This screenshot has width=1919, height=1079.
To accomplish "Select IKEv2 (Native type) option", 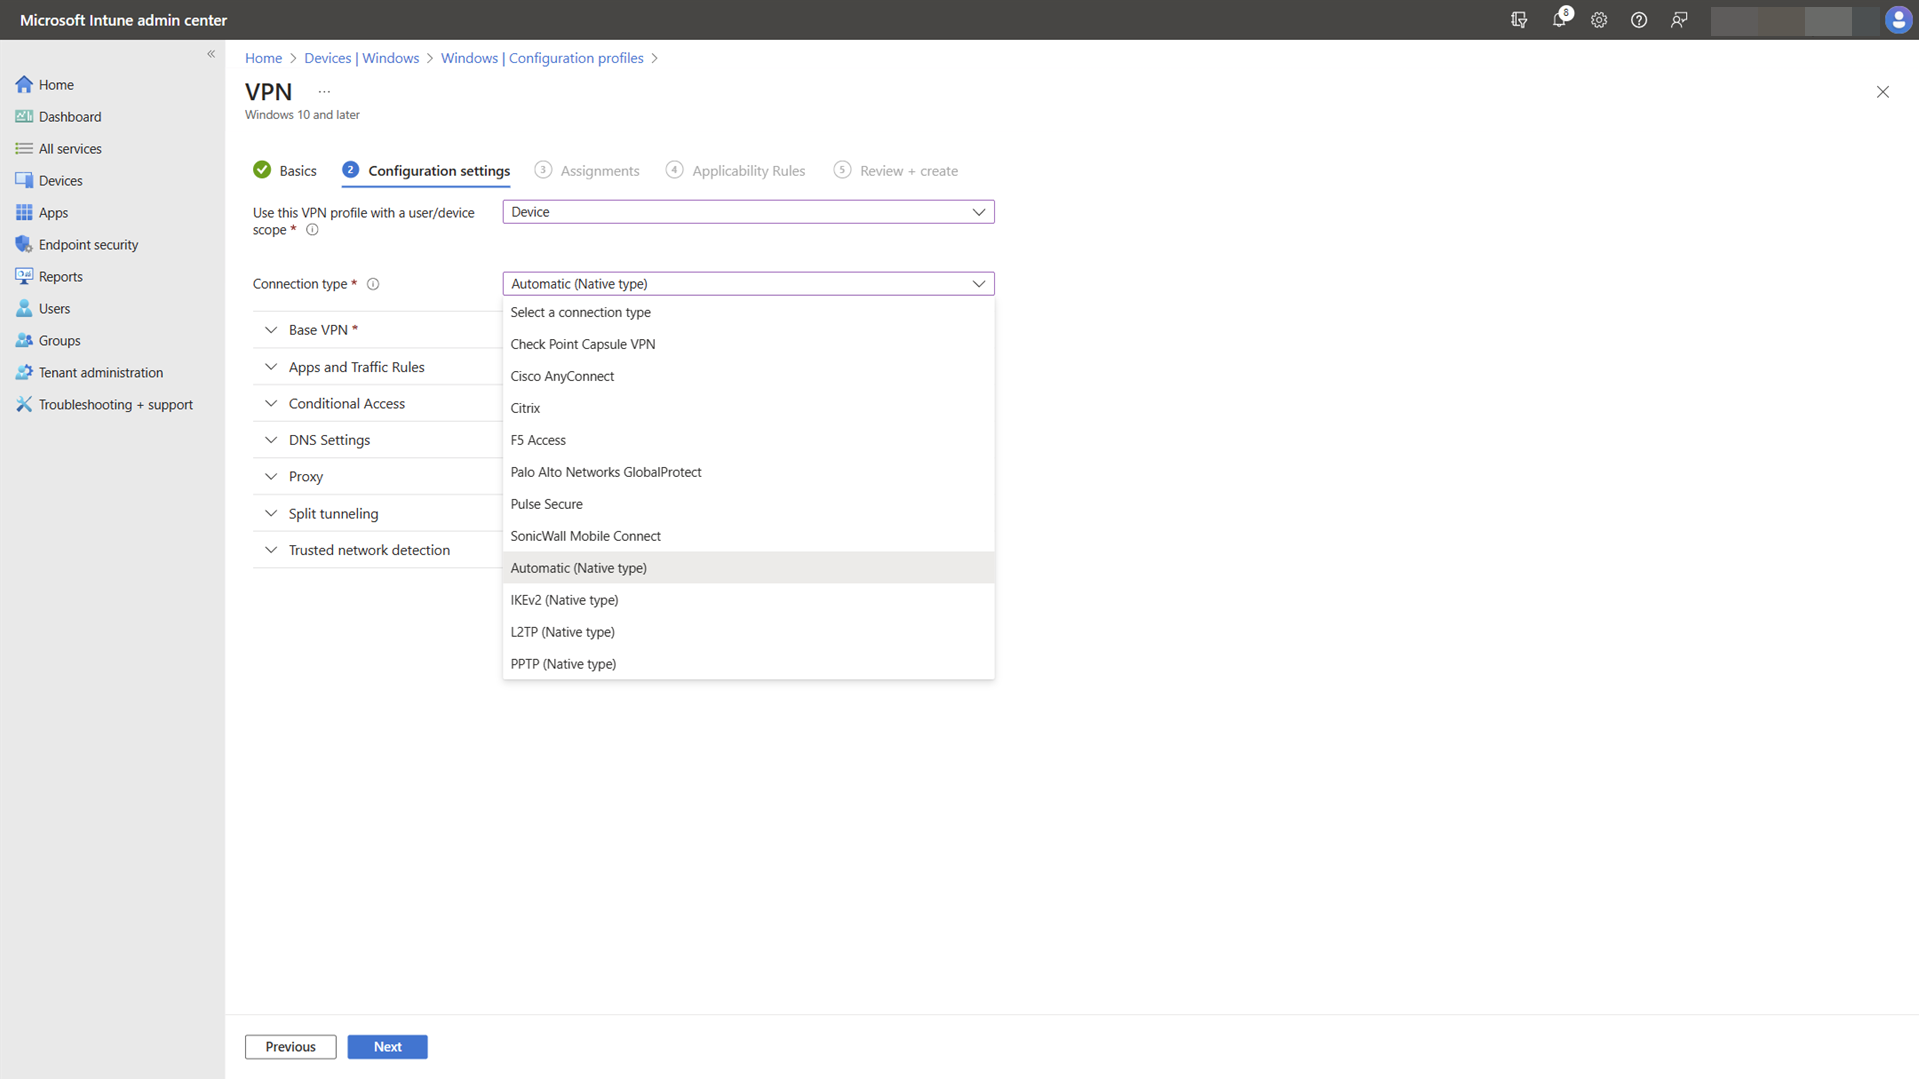I will point(564,600).
